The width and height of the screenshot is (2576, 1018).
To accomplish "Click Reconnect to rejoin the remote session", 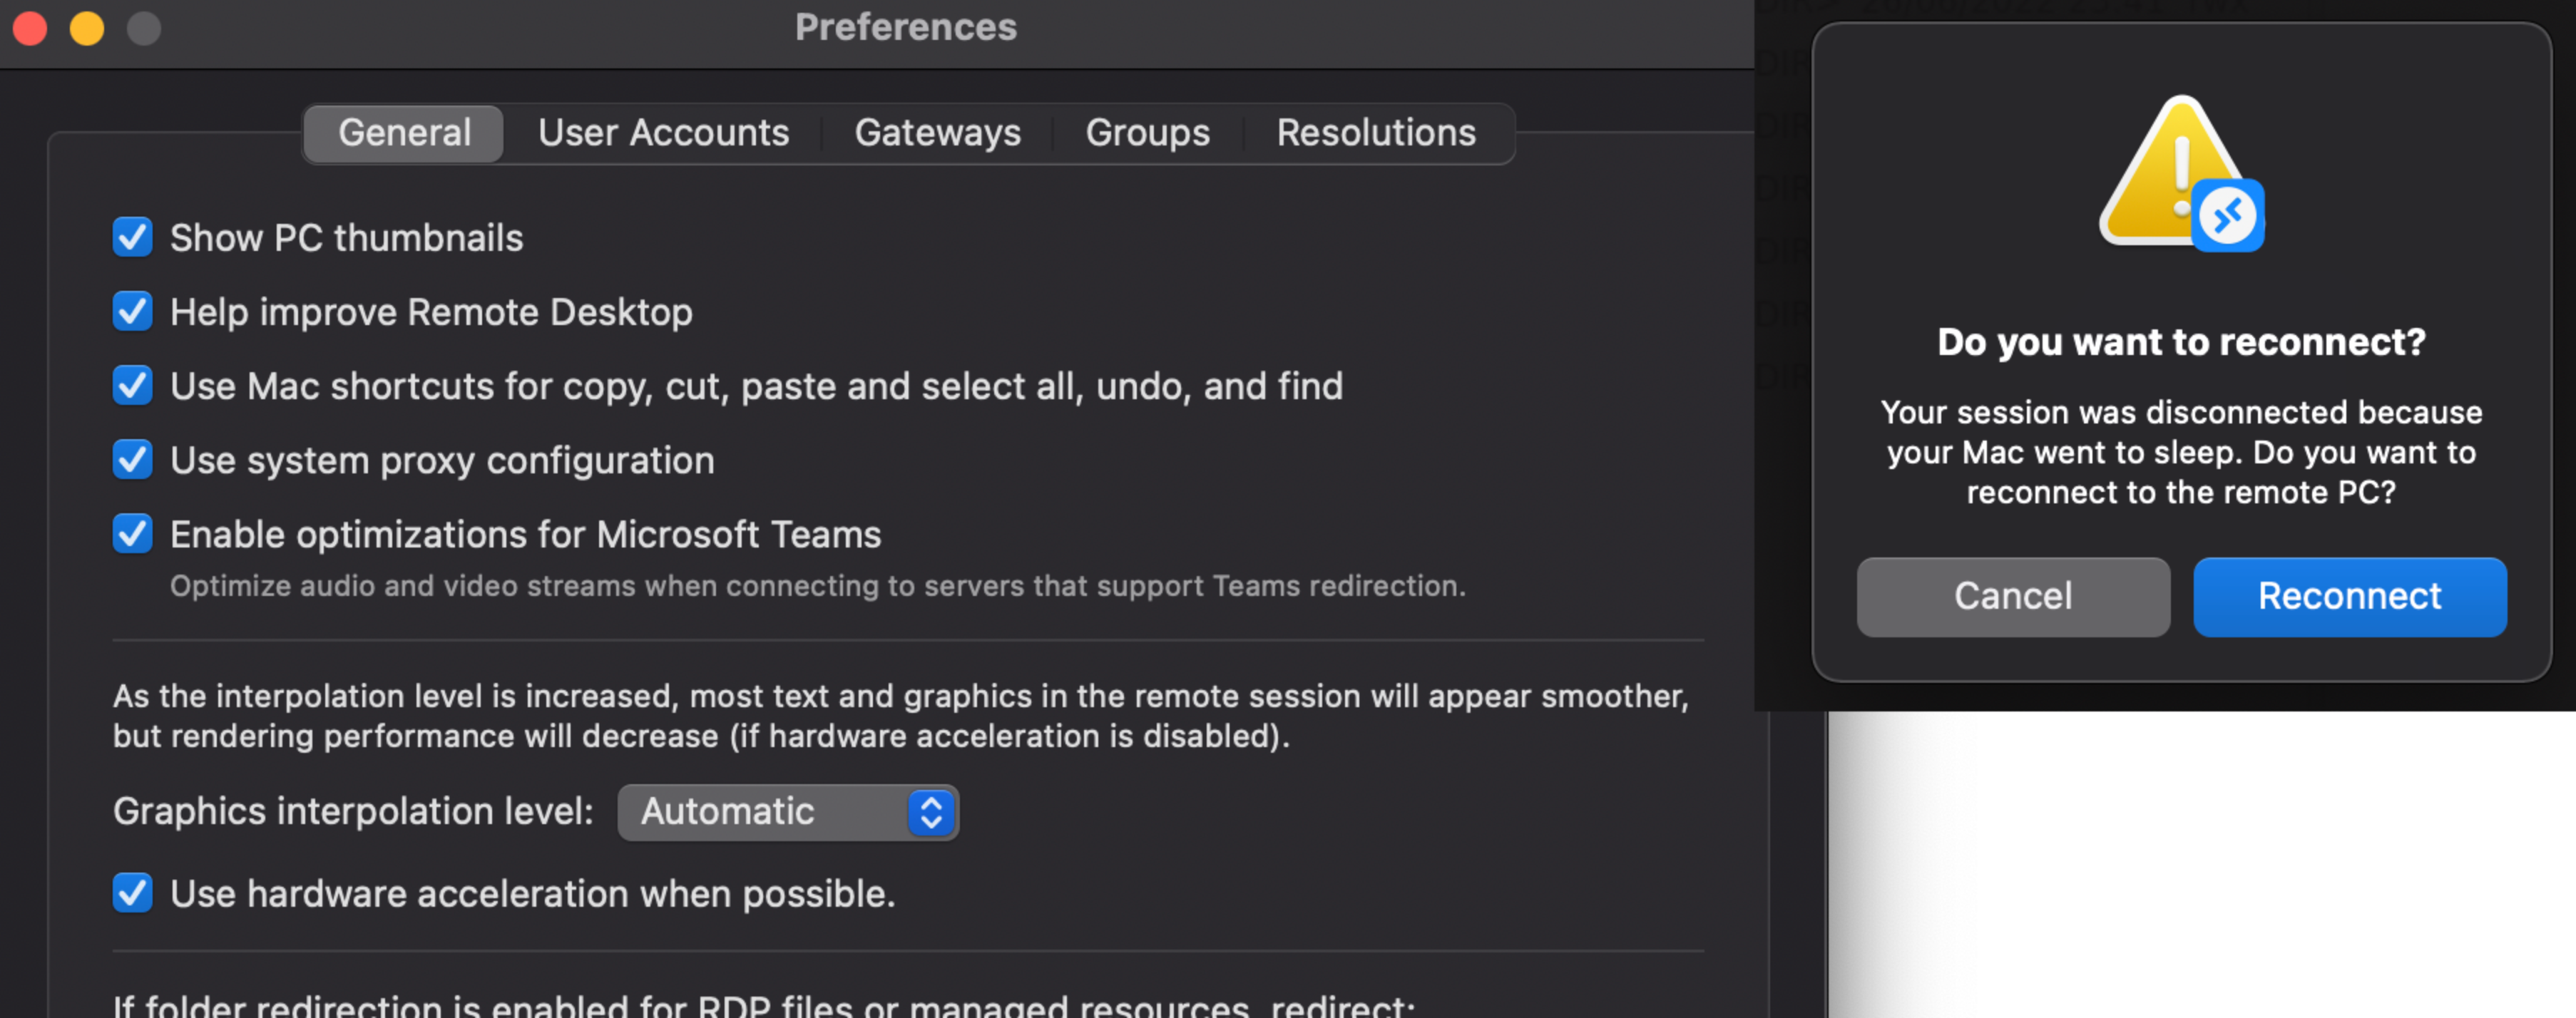I will [2348, 596].
